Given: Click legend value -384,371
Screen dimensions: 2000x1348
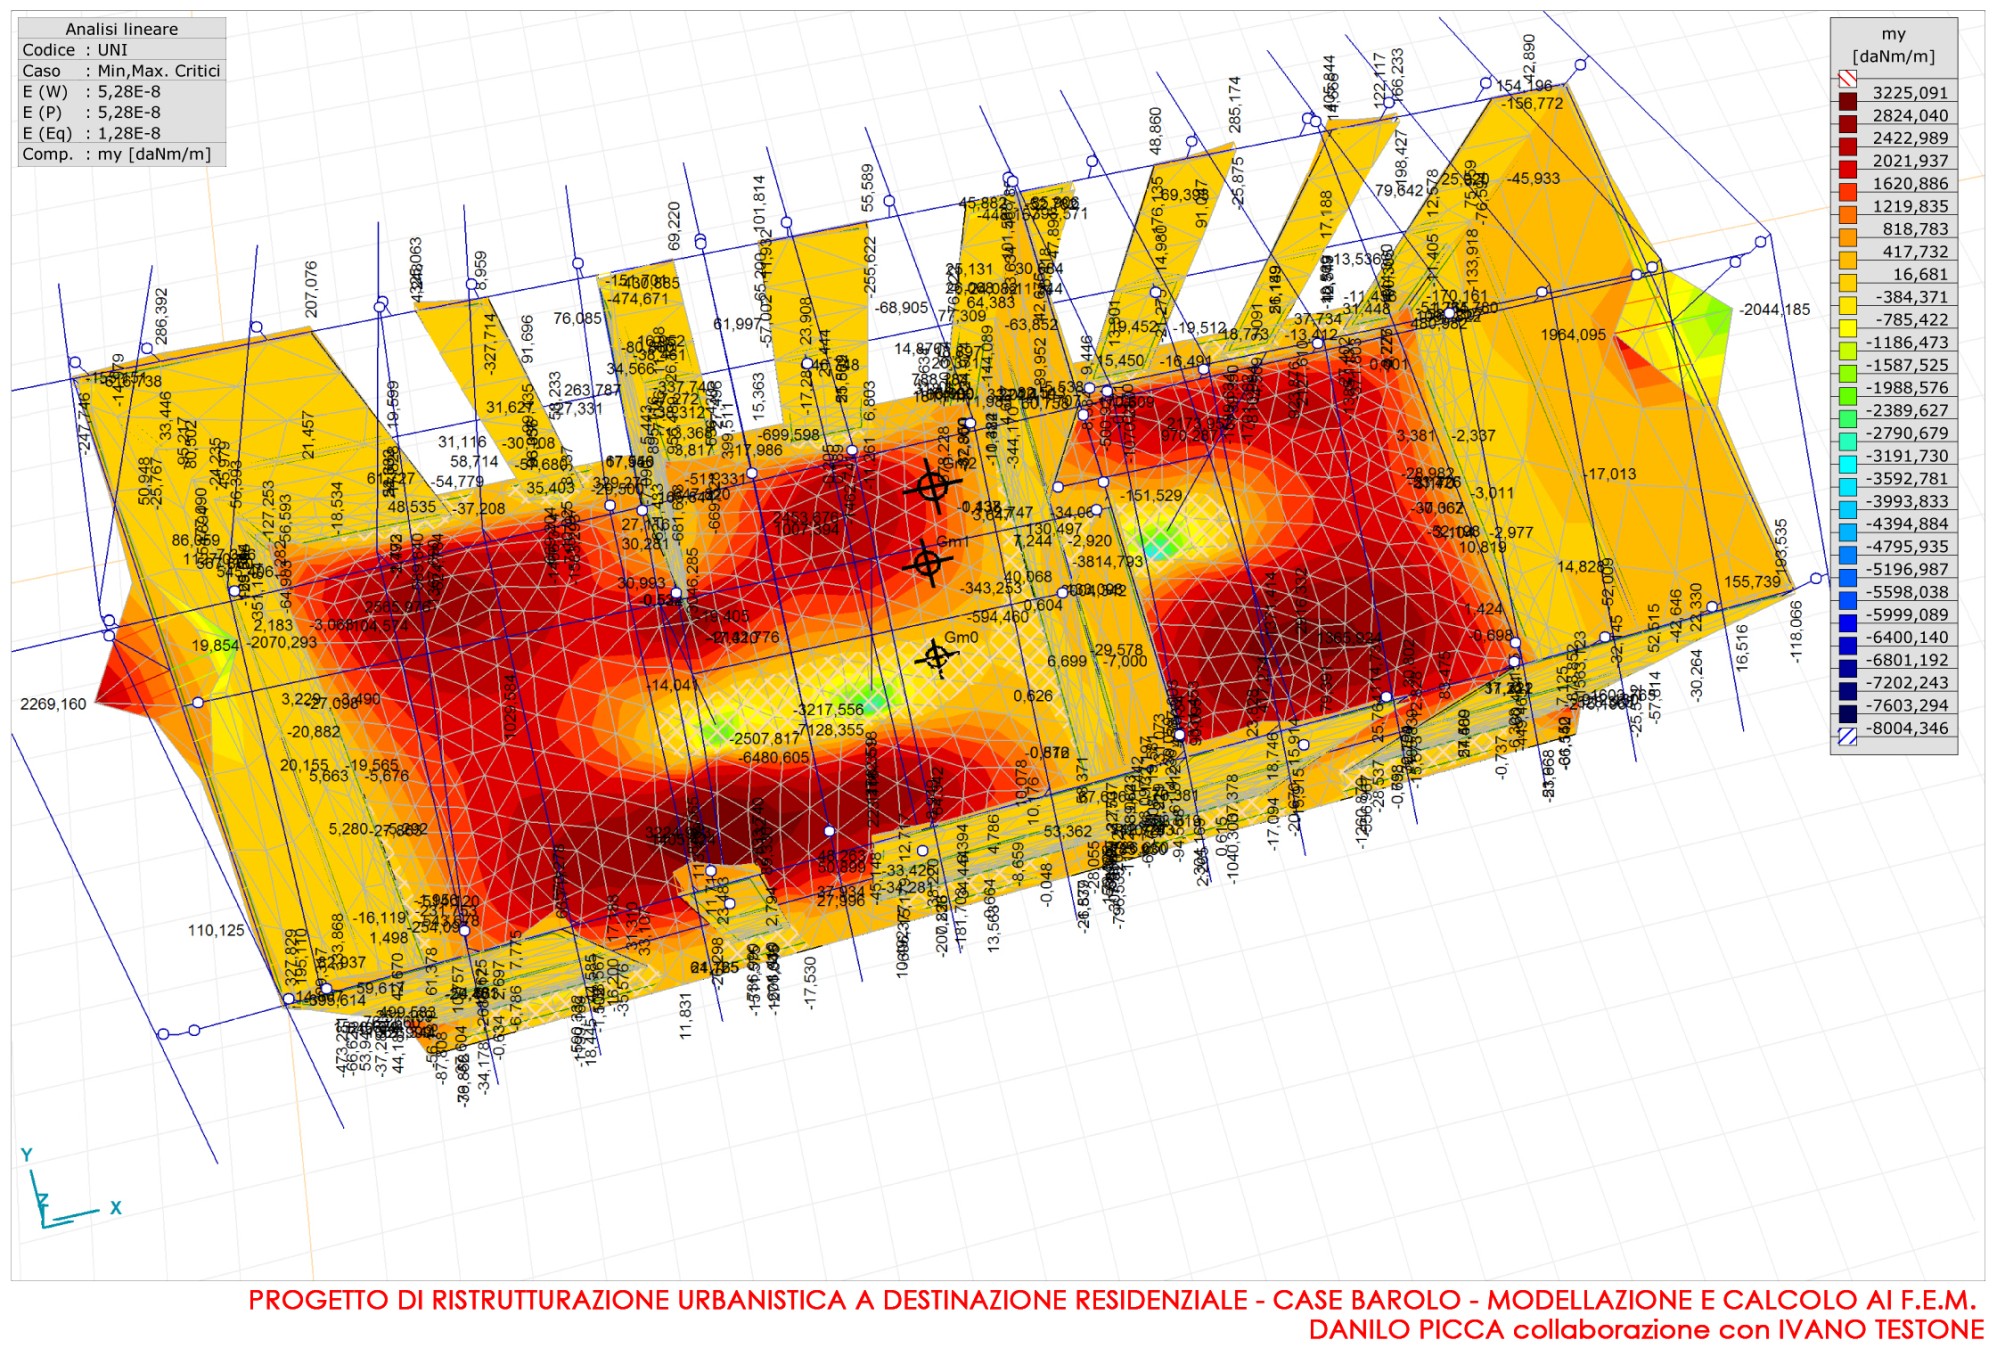Looking at the screenshot, I should 1910,297.
